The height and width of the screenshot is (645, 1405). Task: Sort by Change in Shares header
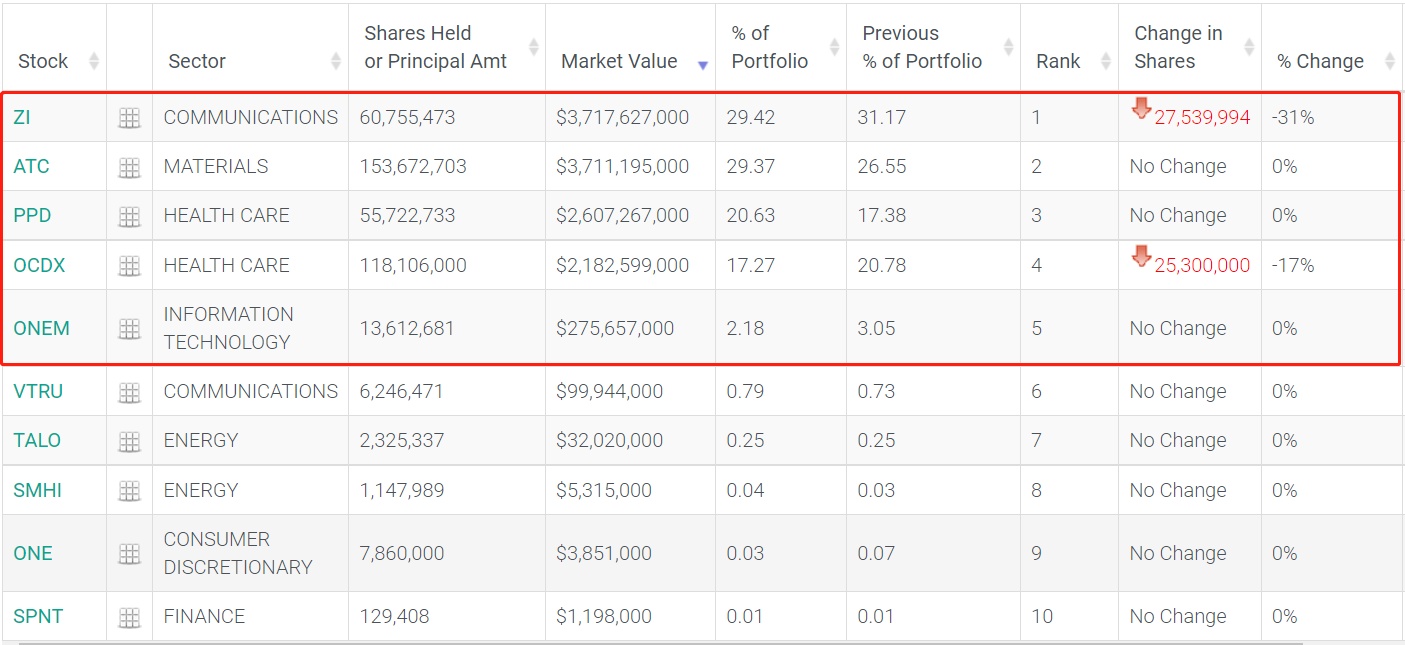click(1178, 47)
